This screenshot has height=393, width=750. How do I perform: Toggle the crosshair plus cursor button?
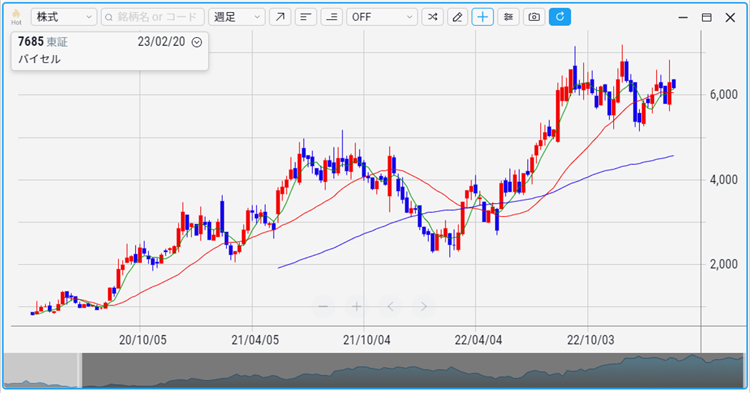483,17
